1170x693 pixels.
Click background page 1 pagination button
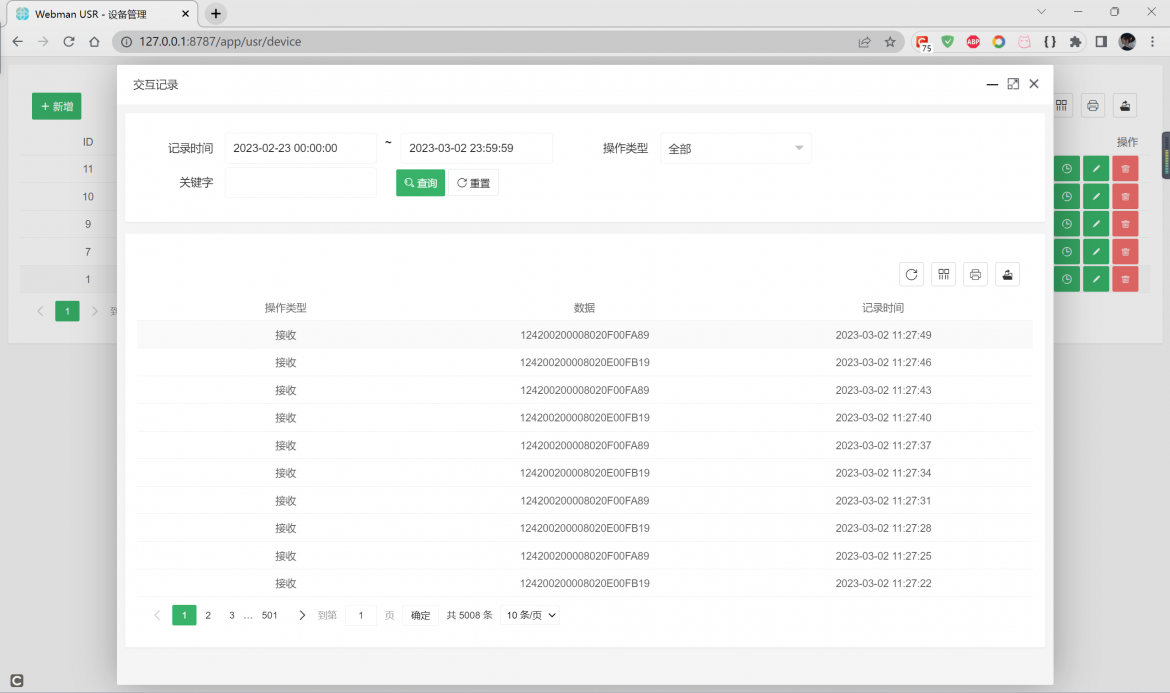click(67, 311)
